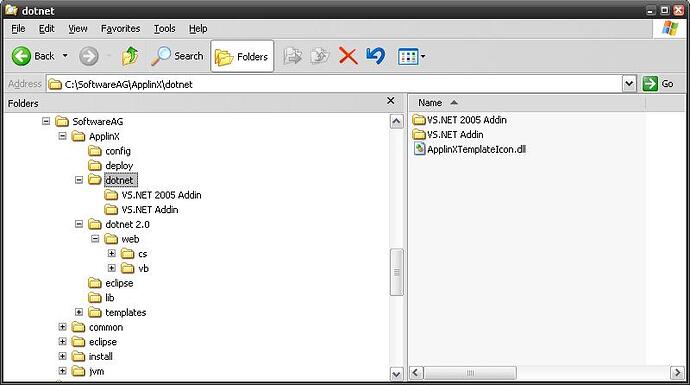
Task: Select the templates folder in tree
Action: click(117, 312)
